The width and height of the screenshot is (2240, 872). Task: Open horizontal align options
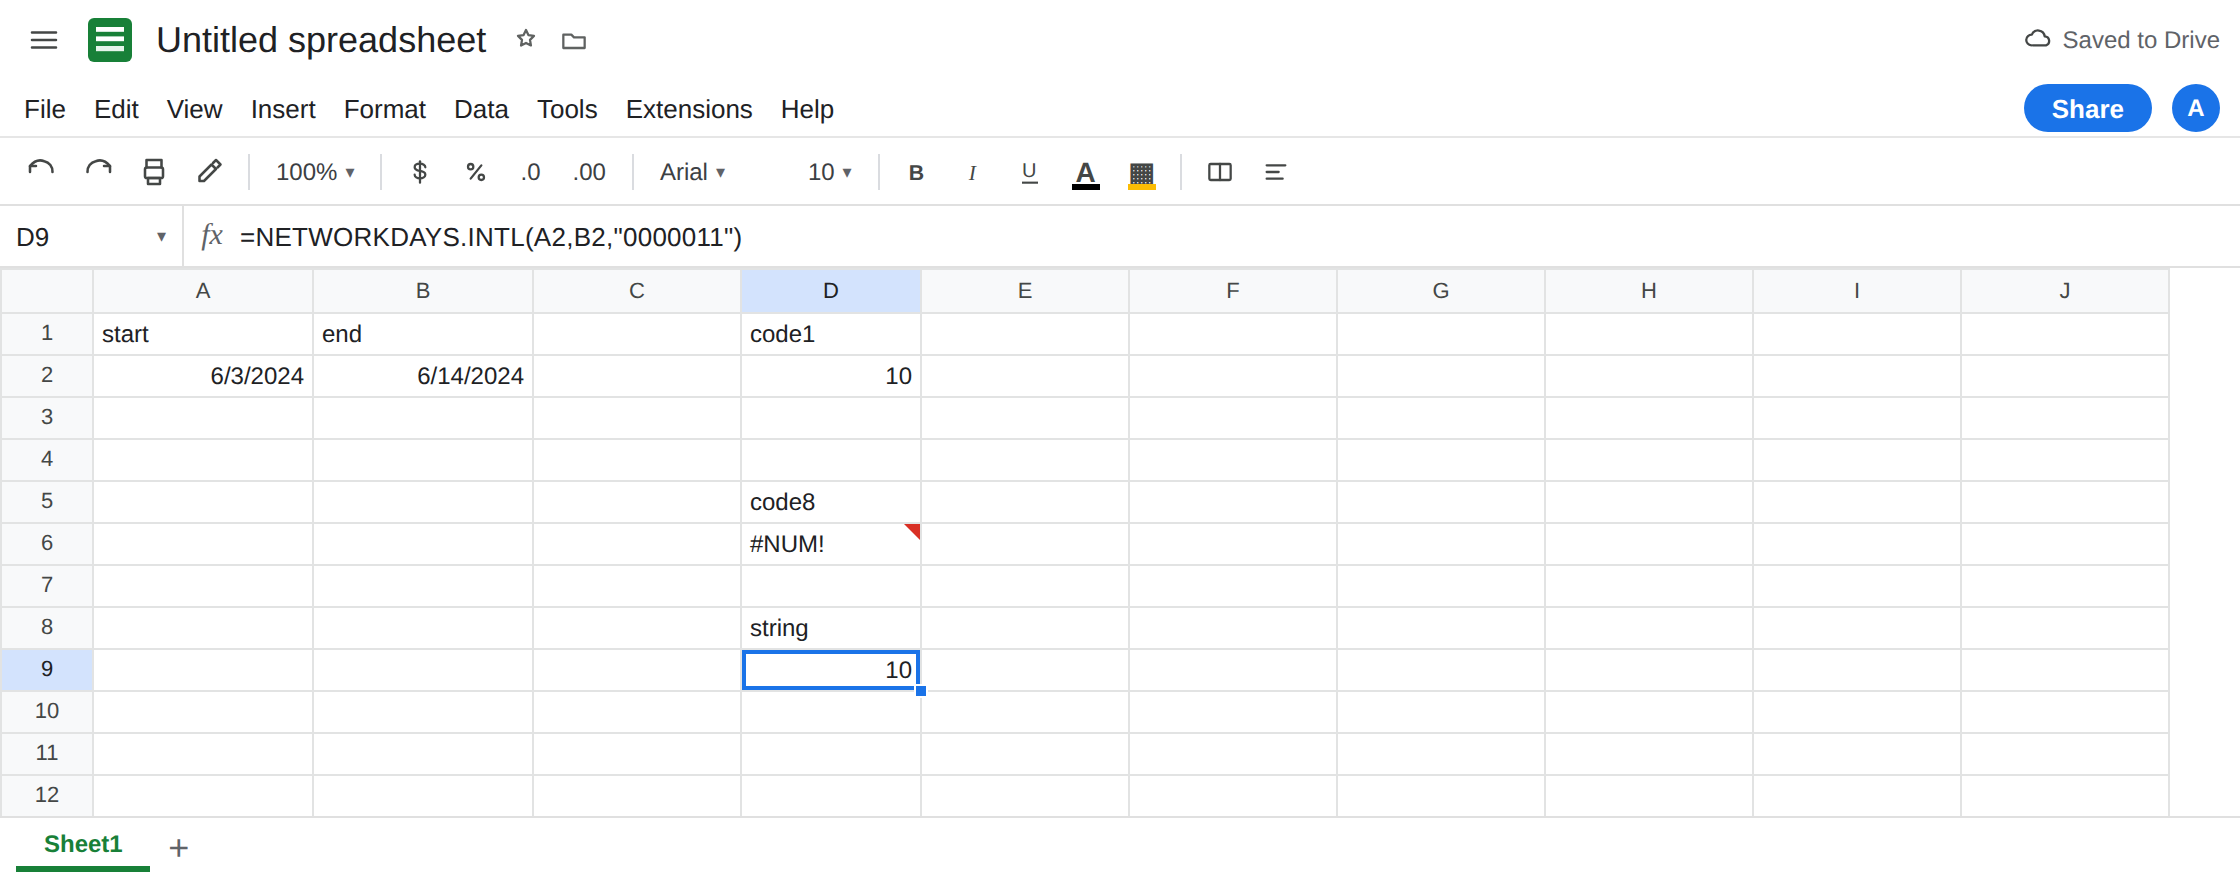1275,172
